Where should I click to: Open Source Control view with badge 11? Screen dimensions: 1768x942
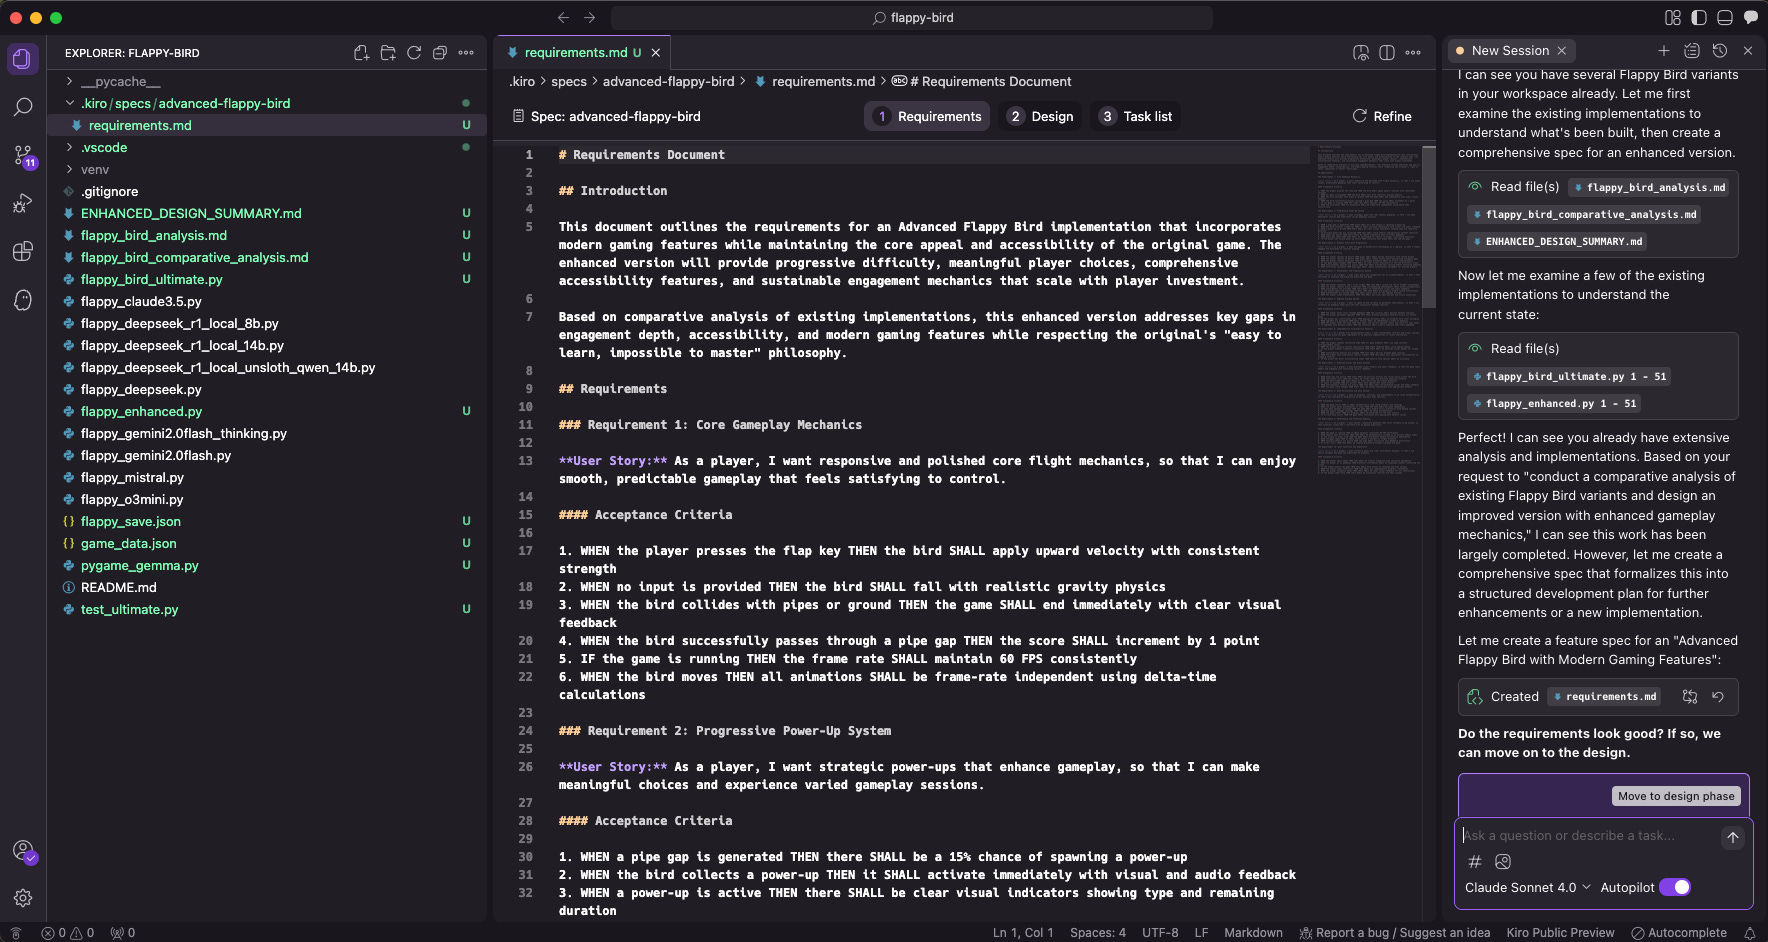point(23,155)
